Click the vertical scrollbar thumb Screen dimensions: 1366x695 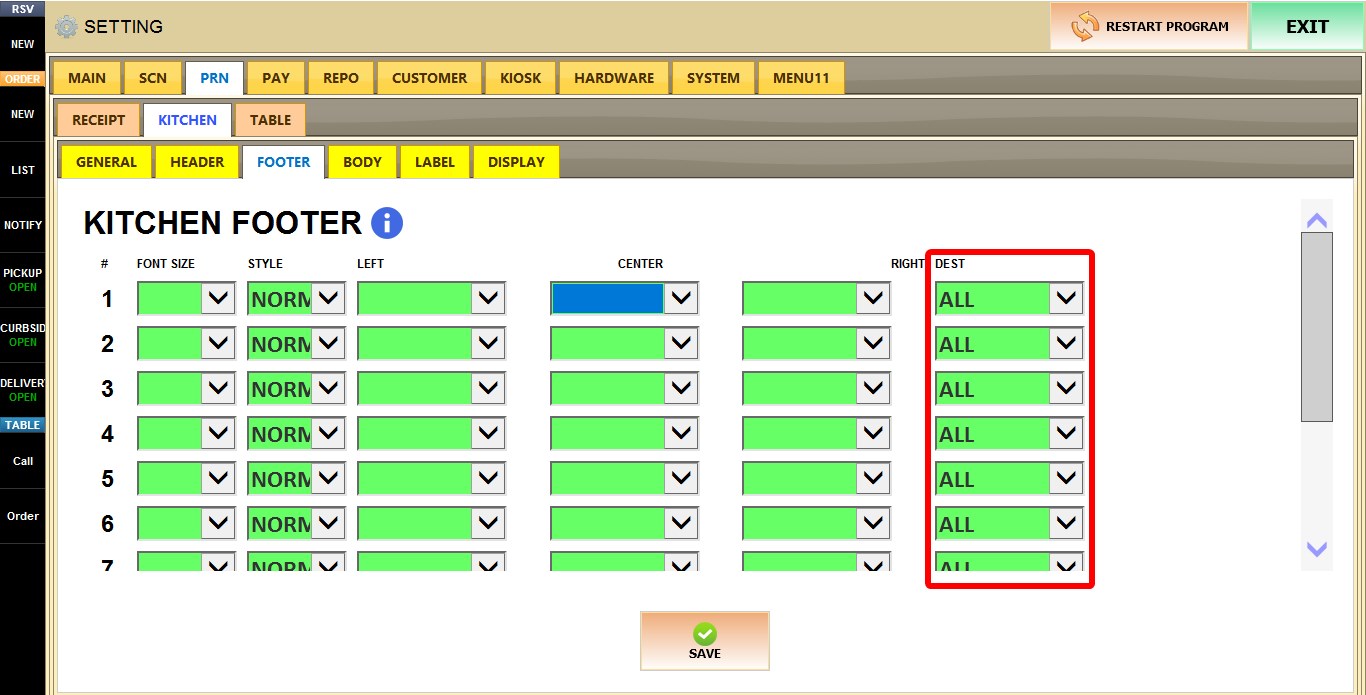(x=1316, y=327)
